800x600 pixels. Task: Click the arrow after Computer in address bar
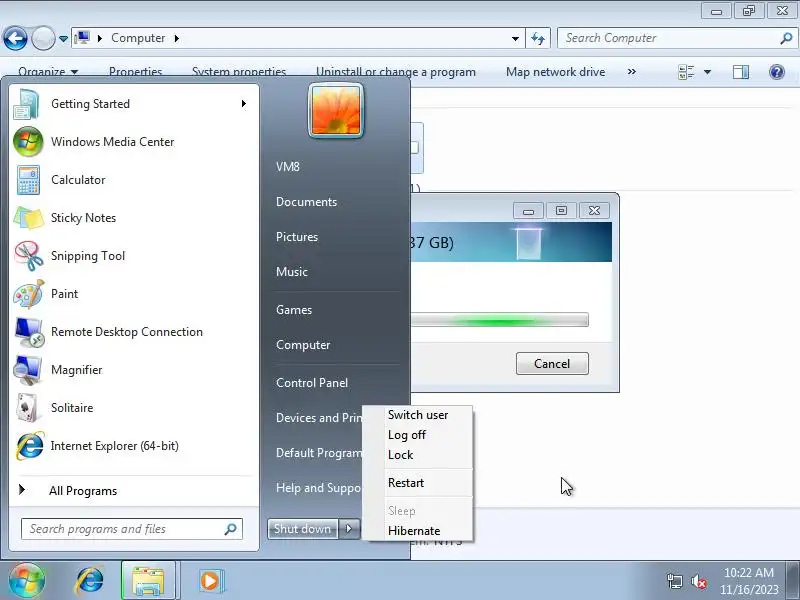pyautogui.click(x=177, y=38)
